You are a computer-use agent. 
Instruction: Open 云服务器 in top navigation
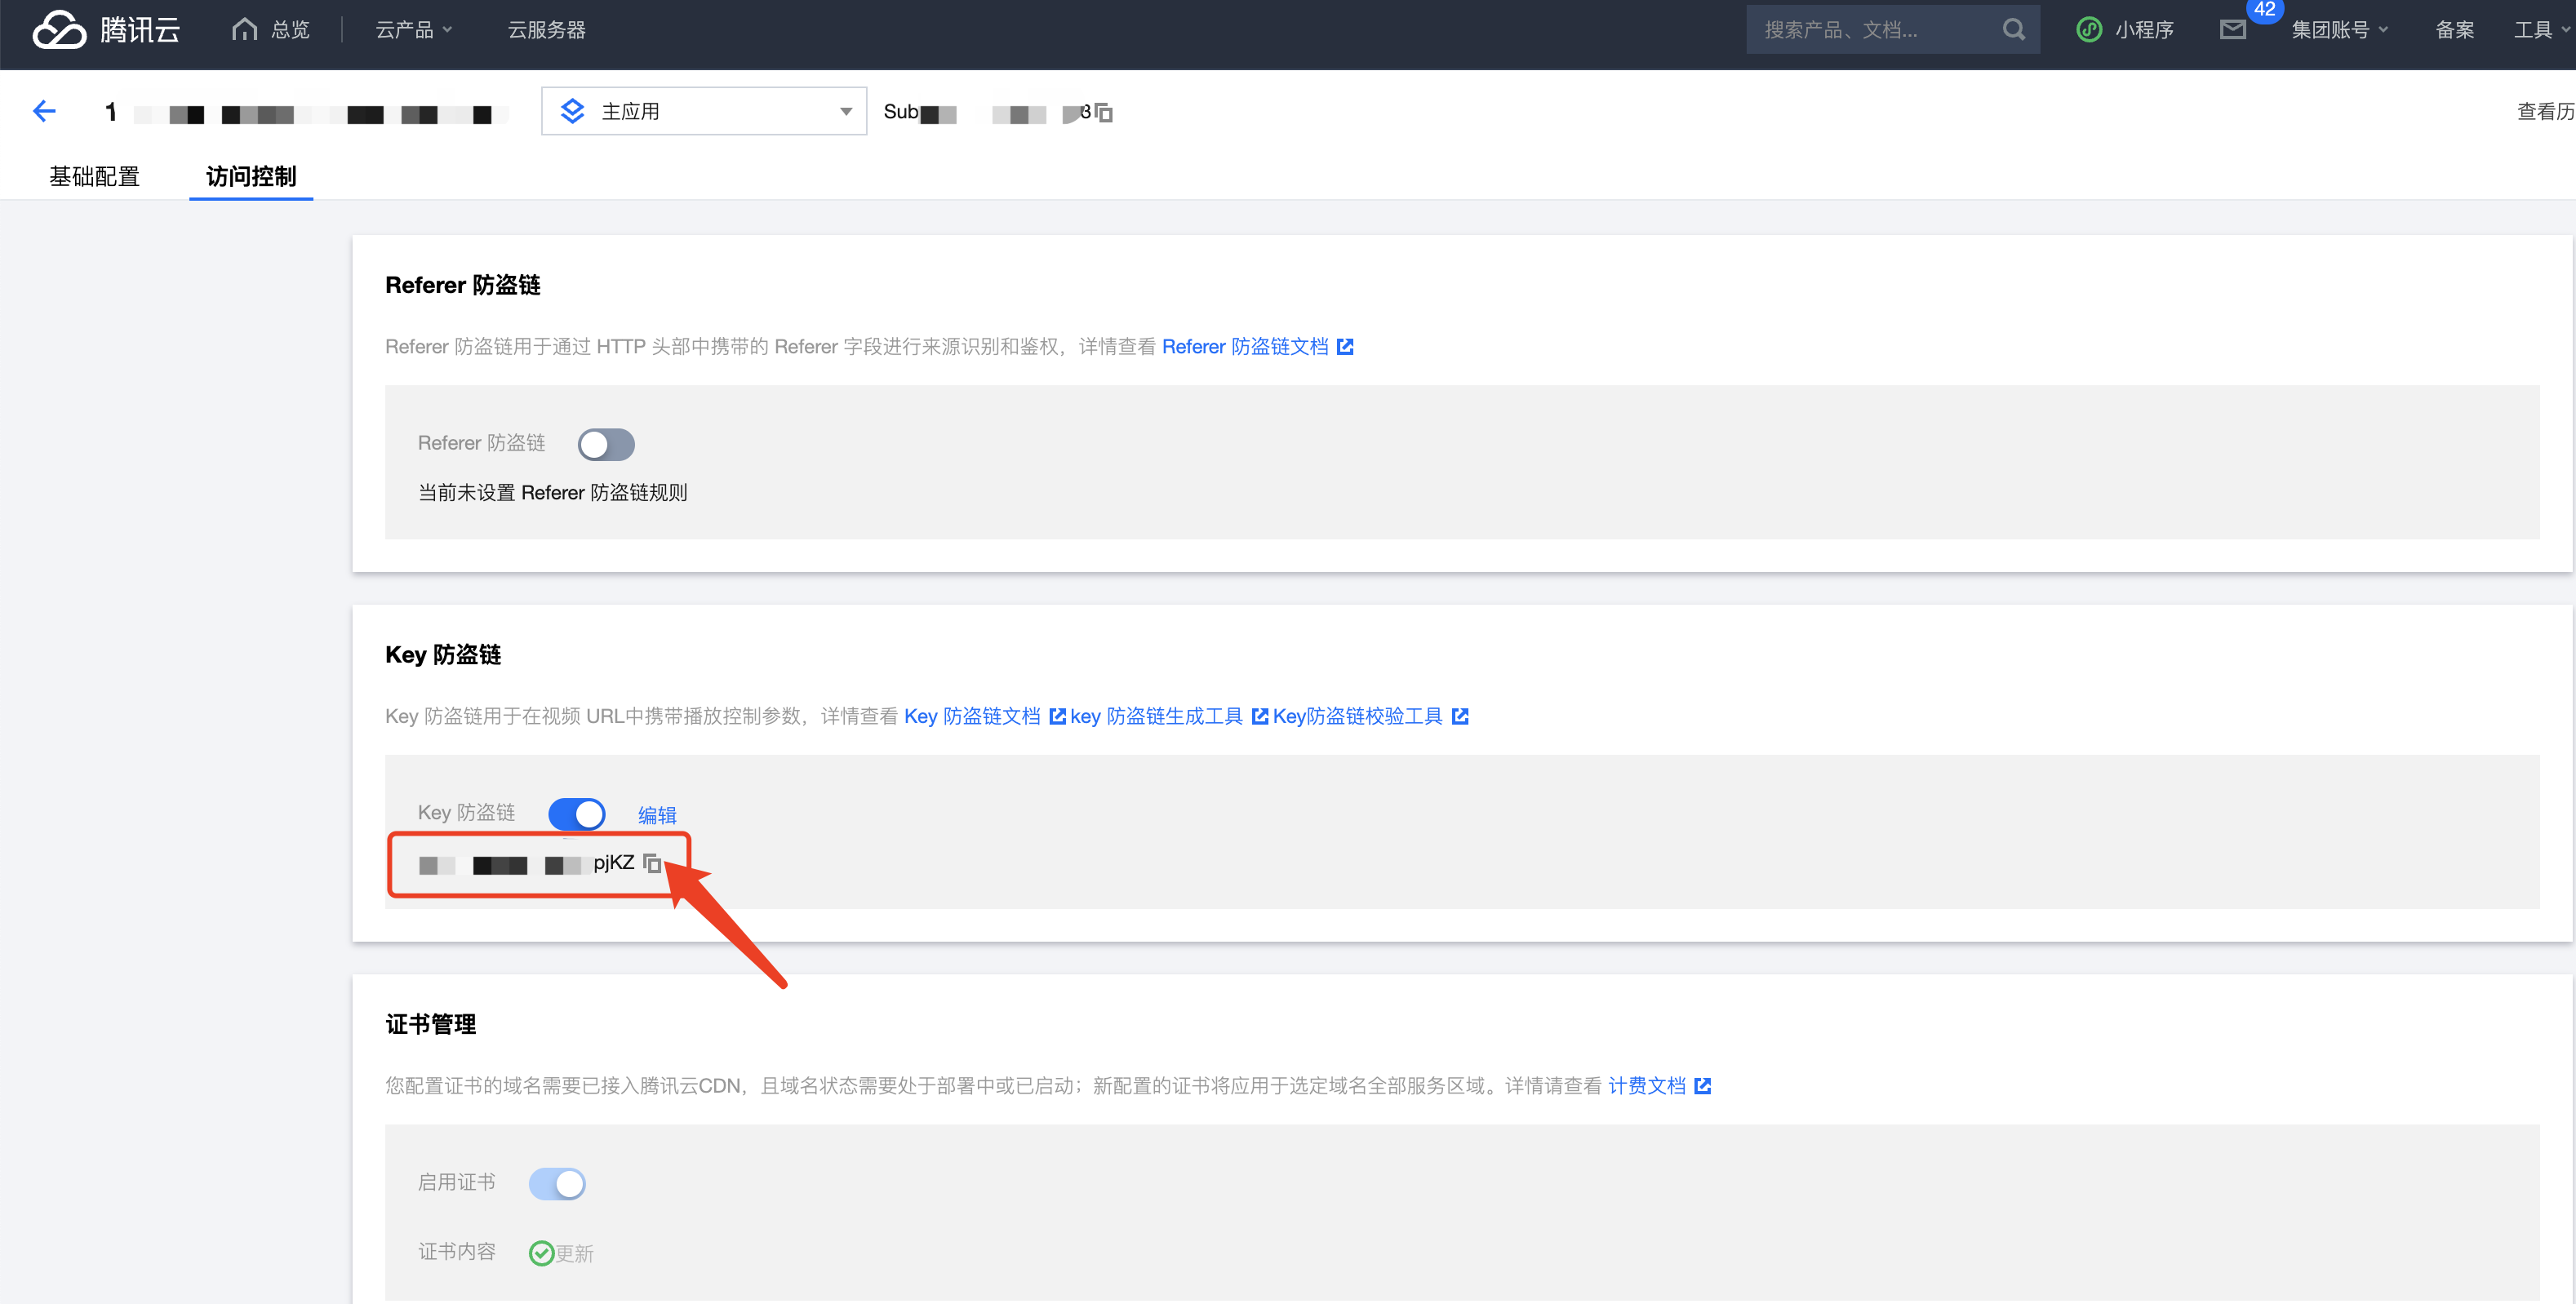click(x=546, y=30)
